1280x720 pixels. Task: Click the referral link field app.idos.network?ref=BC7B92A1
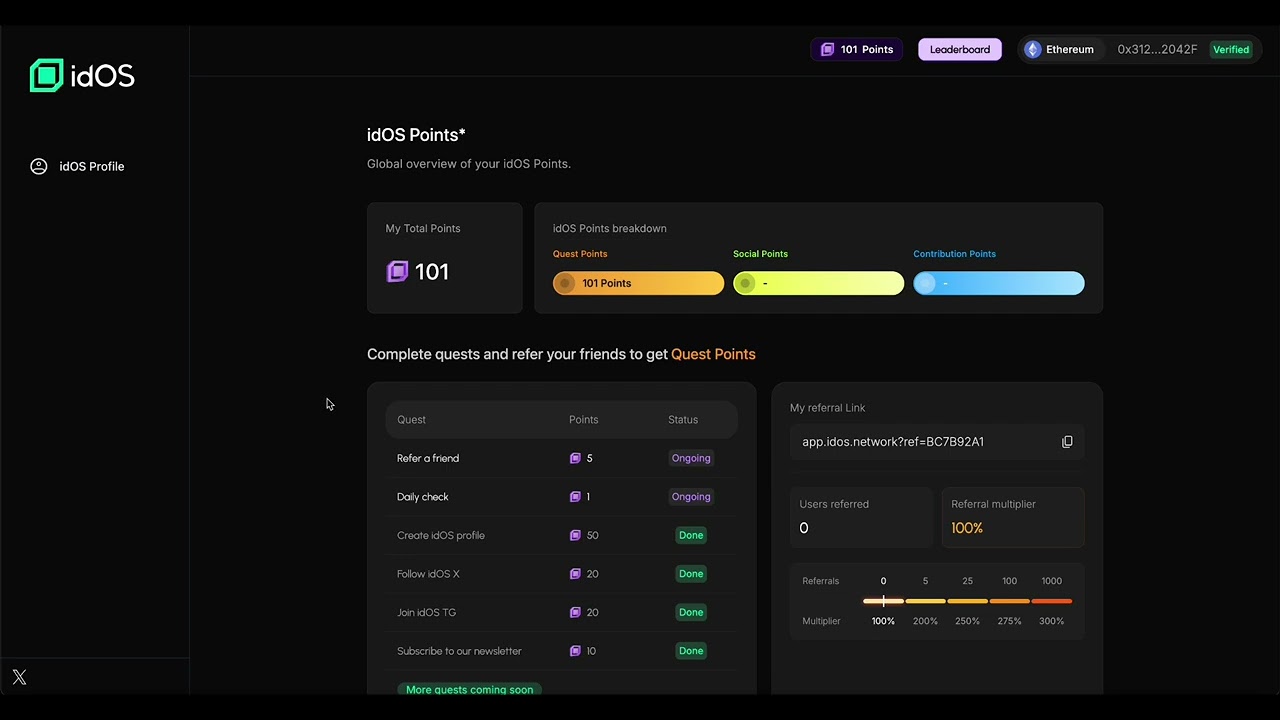tap(937, 442)
